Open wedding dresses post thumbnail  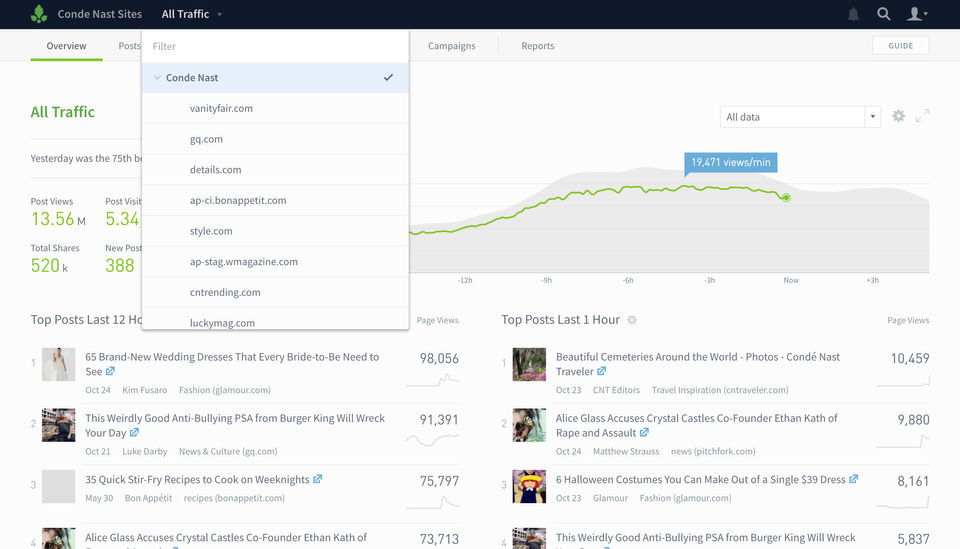tap(58, 364)
